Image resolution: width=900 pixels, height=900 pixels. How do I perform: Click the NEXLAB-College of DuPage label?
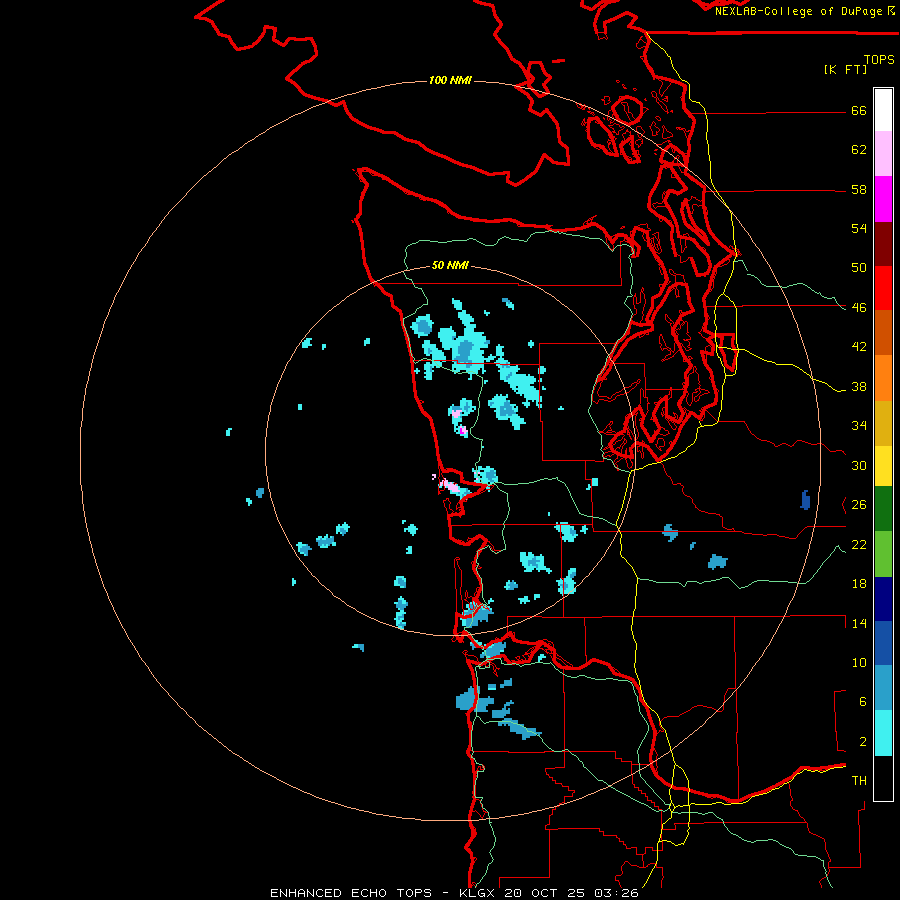tap(799, 11)
